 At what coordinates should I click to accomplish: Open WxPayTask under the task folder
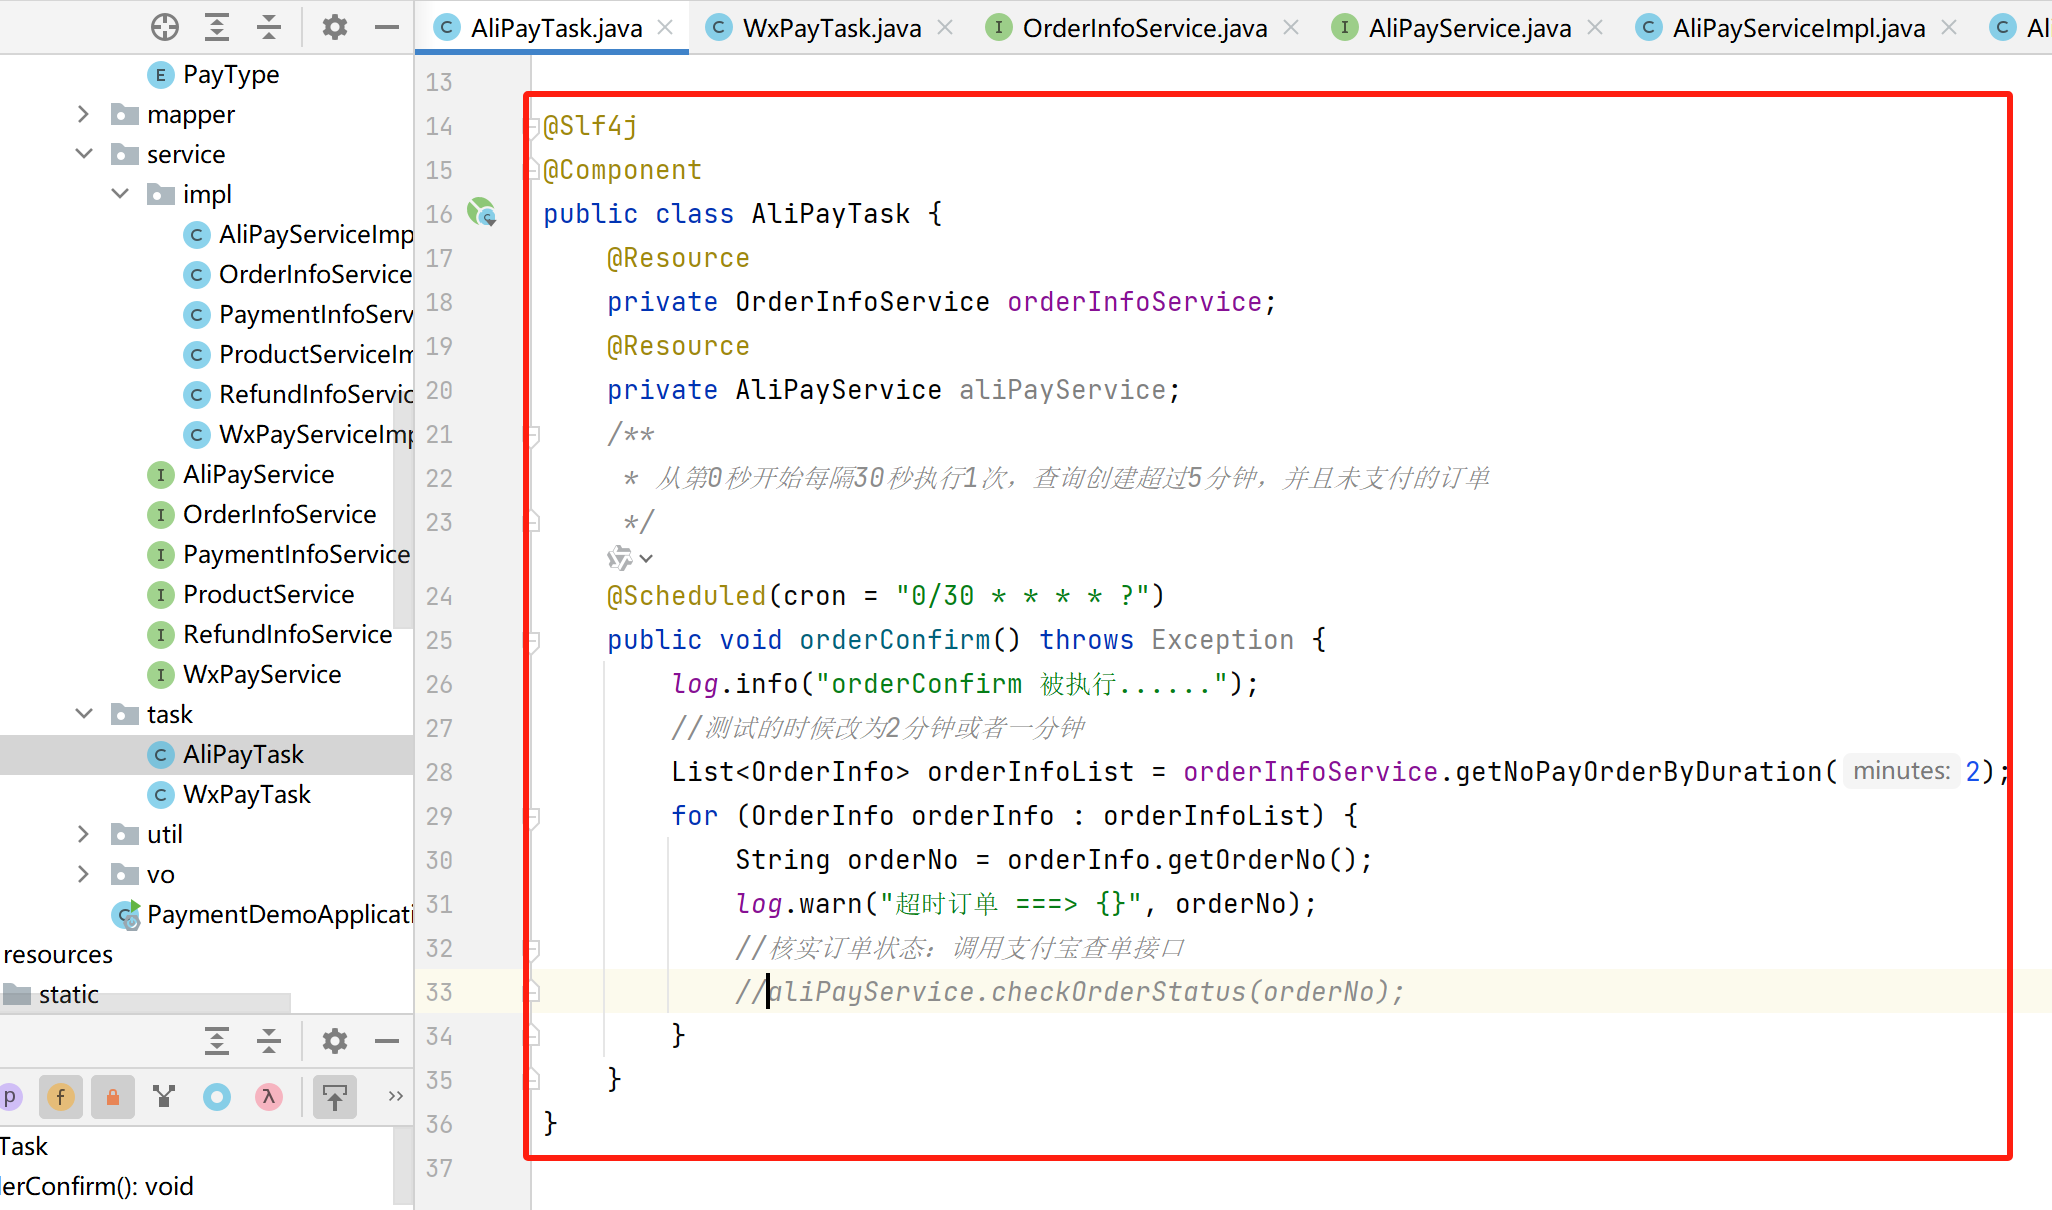(x=246, y=794)
